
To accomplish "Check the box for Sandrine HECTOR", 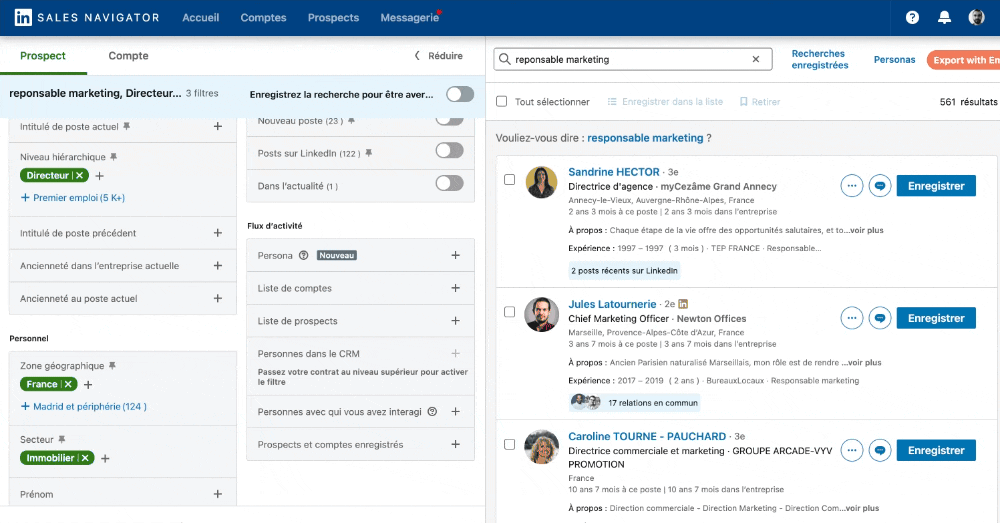I will (x=510, y=180).
